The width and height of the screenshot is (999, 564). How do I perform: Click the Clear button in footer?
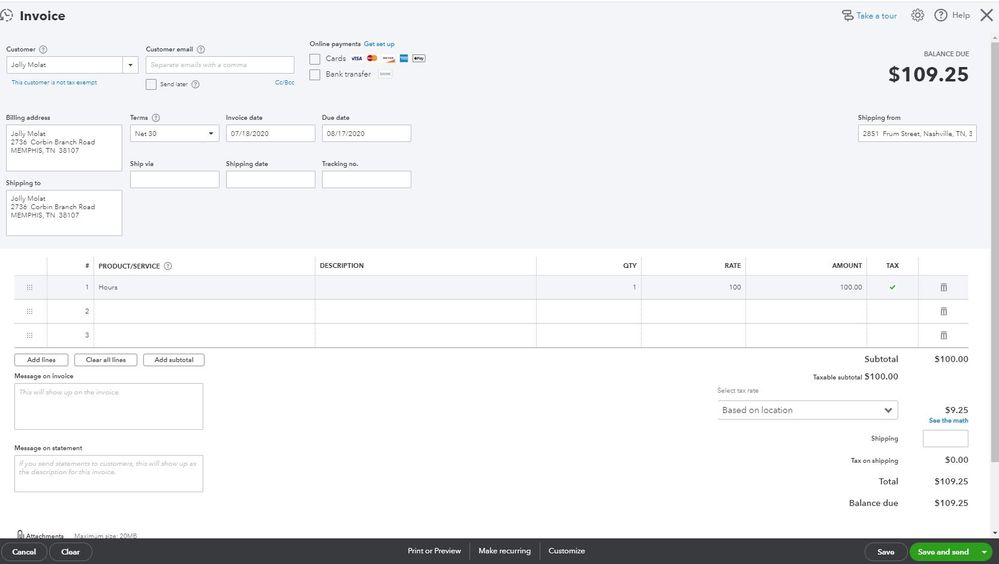70,552
